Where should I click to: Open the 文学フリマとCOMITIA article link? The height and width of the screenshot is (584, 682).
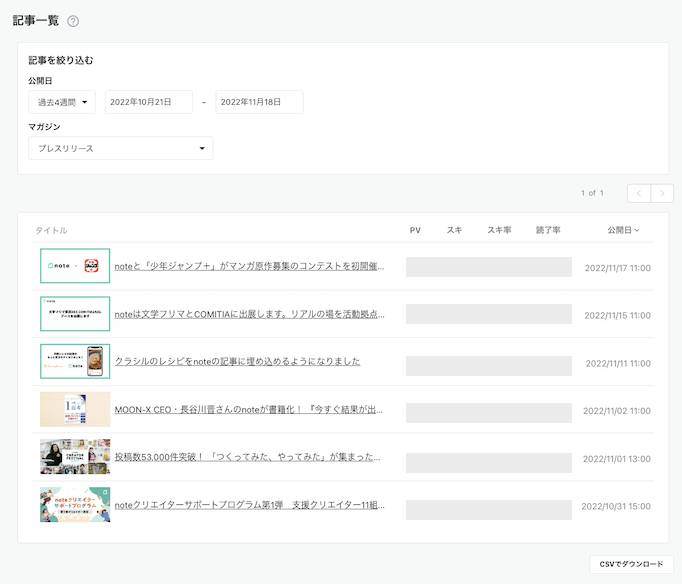(x=249, y=315)
